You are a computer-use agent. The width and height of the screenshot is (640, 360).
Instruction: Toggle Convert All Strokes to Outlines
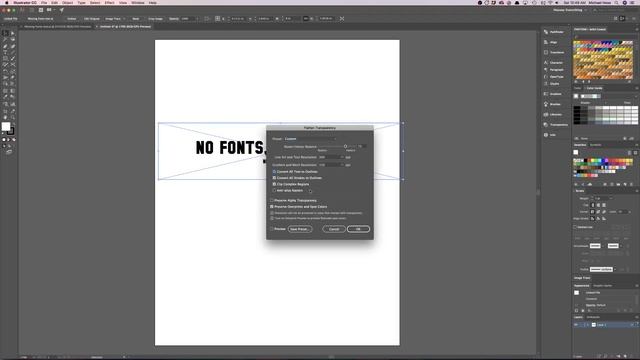274,178
